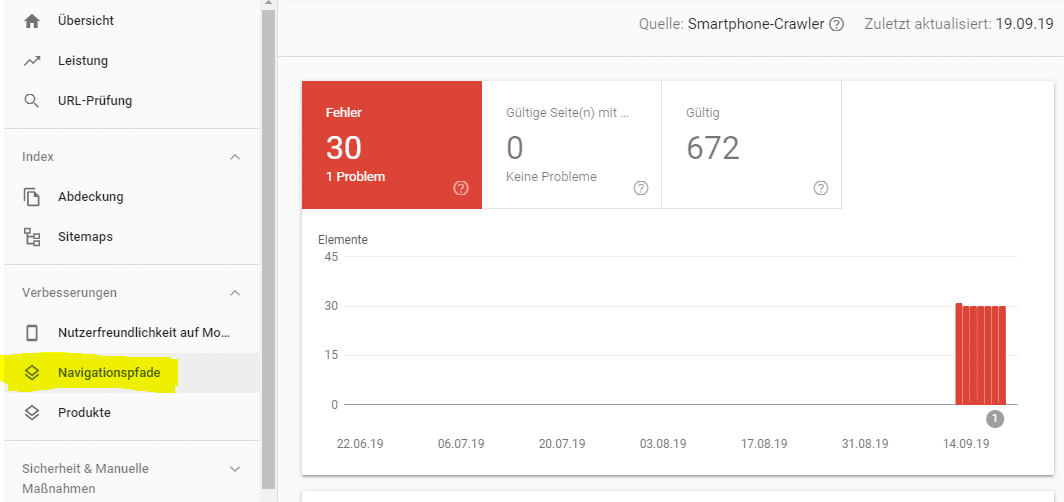Collapse the Verbesserungen section chevron

click(235, 293)
